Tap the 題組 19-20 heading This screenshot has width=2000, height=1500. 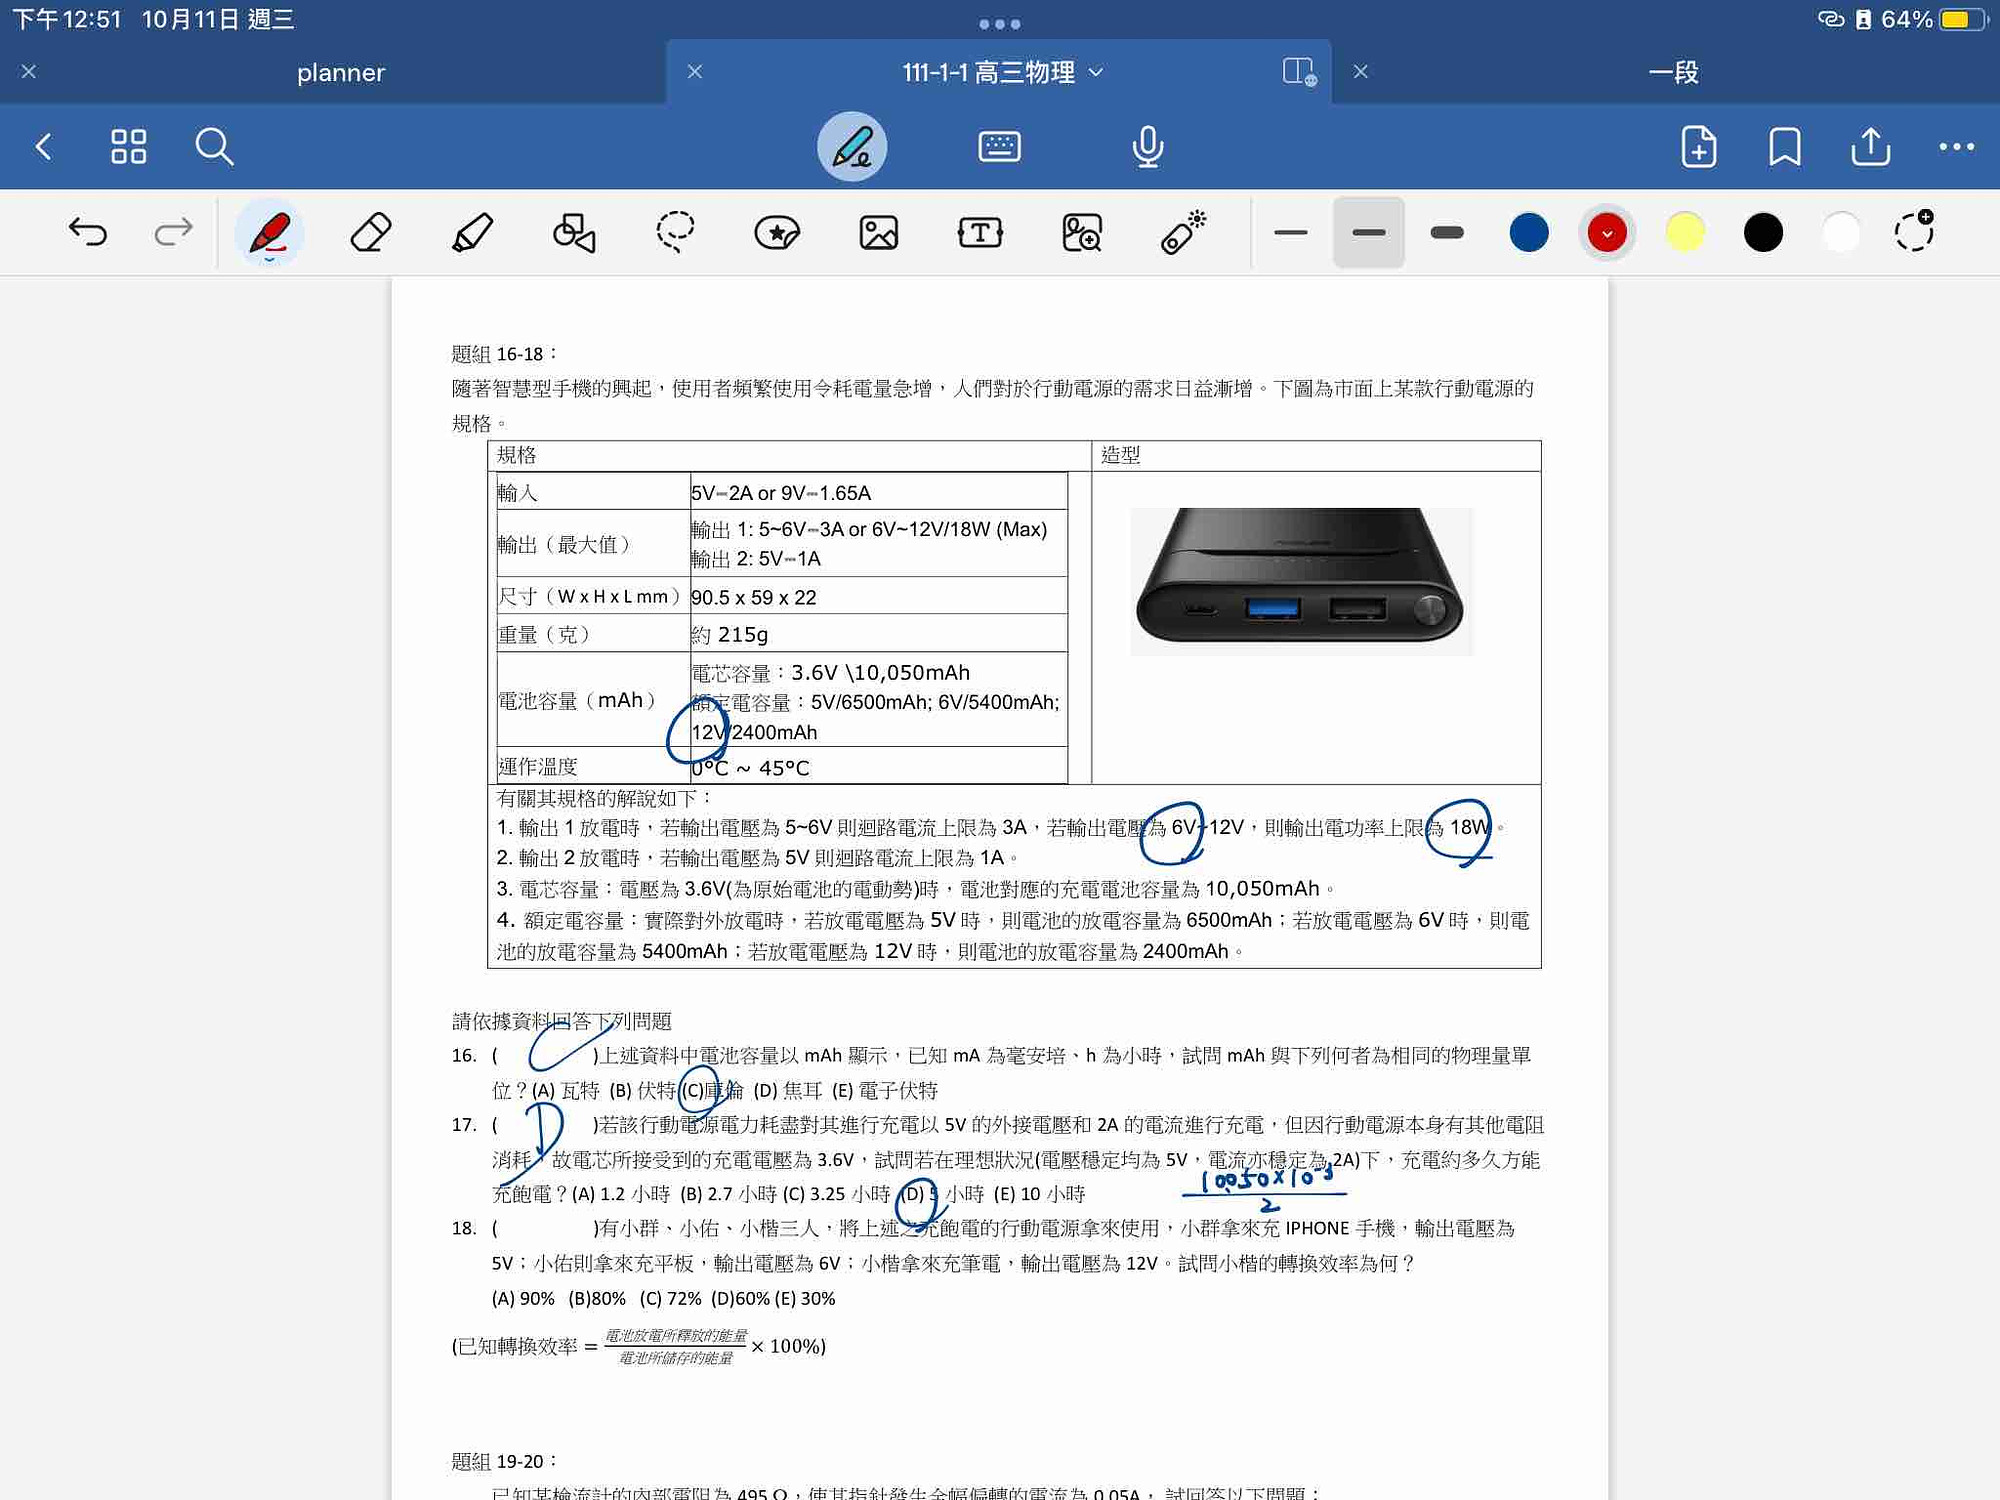pyautogui.click(x=504, y=1461)
